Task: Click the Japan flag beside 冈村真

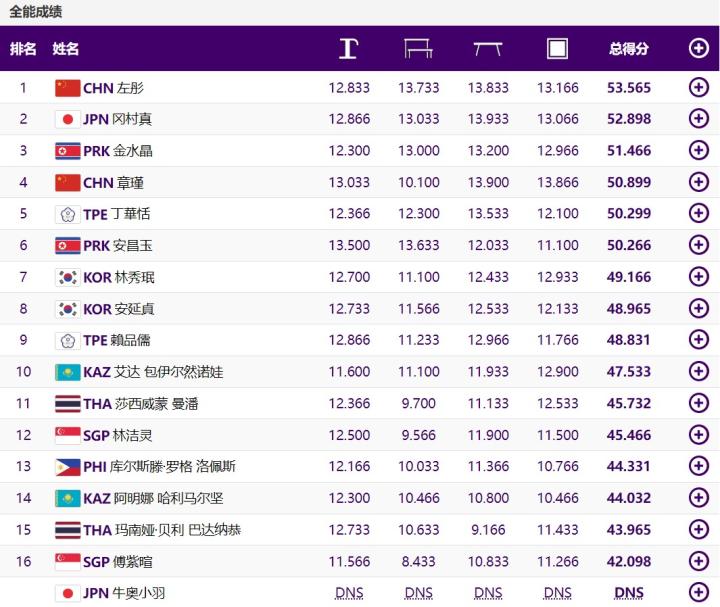Action: (67, 119)
